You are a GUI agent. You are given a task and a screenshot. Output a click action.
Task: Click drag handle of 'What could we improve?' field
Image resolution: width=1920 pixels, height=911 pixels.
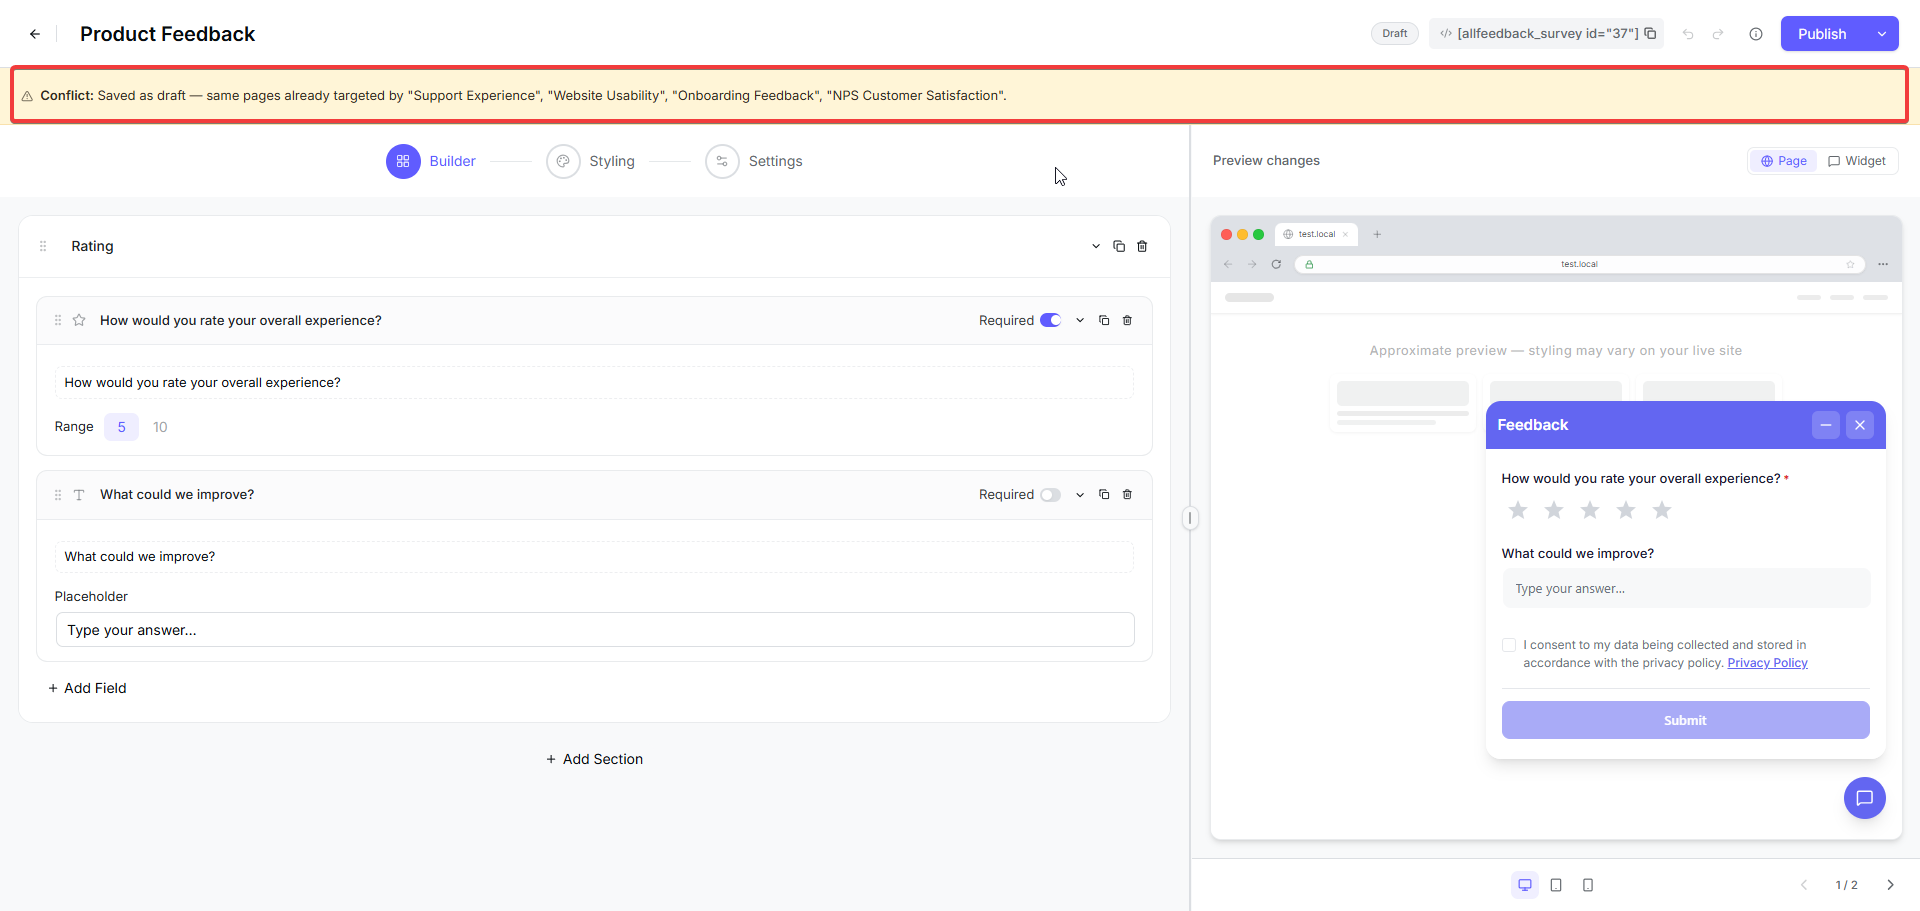(x=58, y=495)
